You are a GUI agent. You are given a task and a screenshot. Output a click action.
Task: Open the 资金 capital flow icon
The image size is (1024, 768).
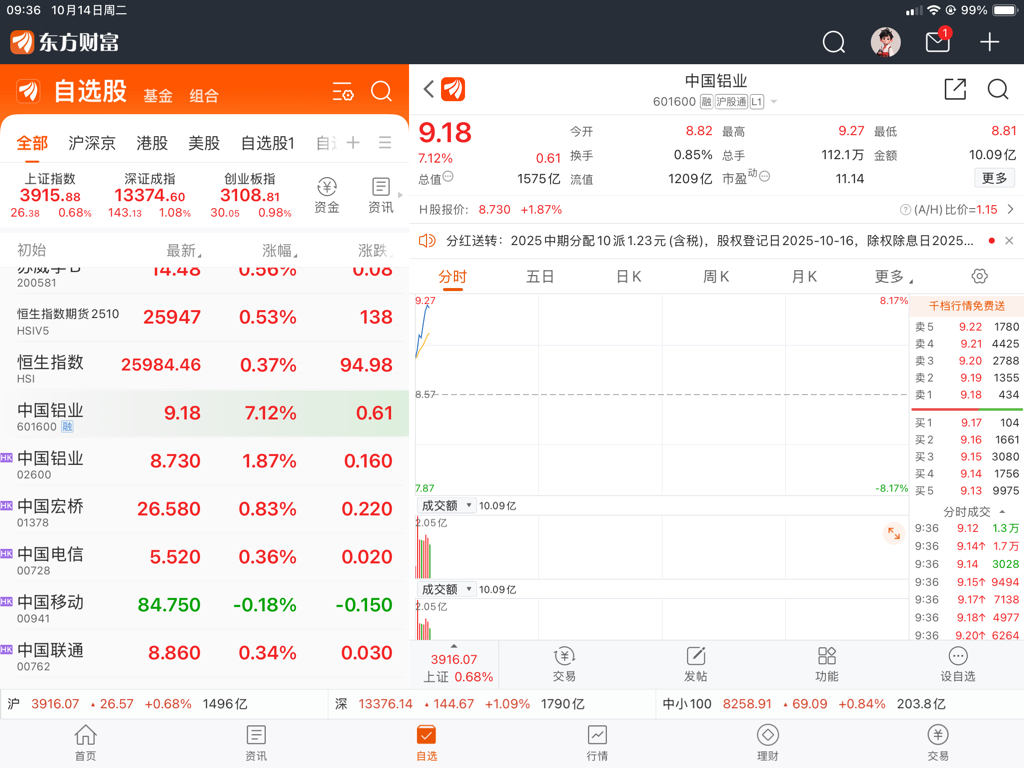[327, 195]
